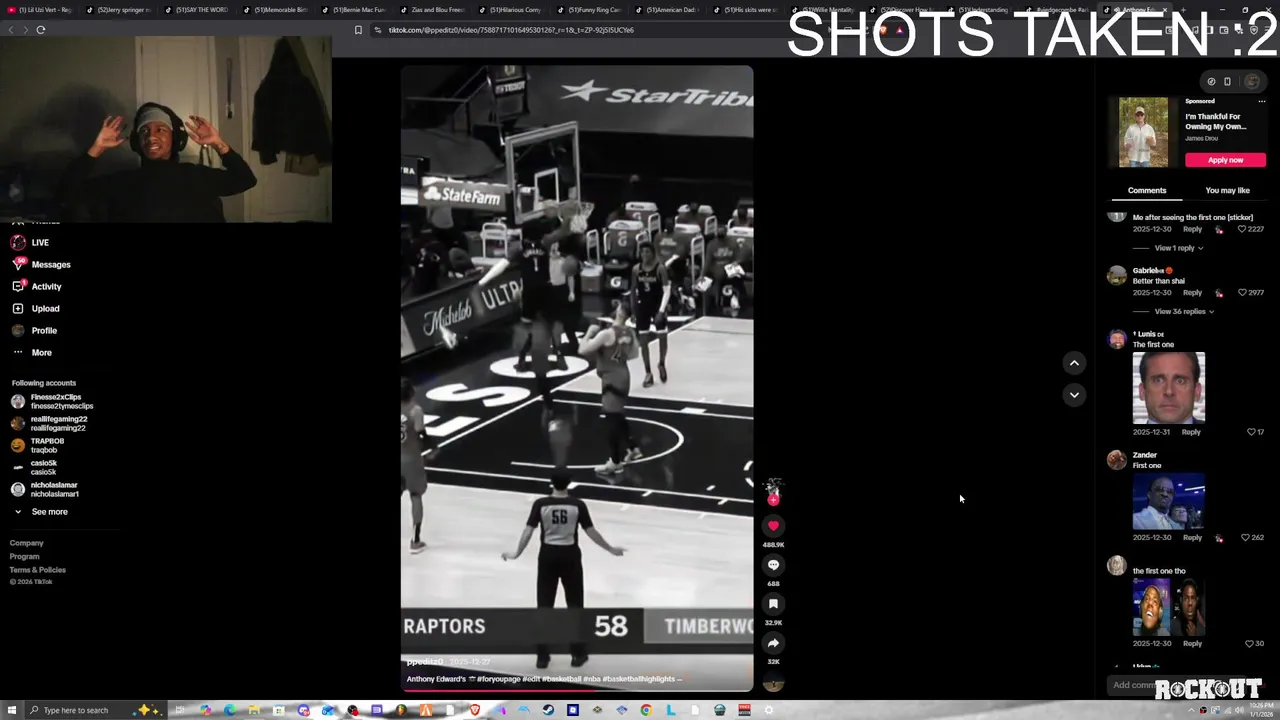The width and height of the screenshot is (1280, 720).
Task: Open Gabriel's commenter avatar
Action: (1117, 276)
